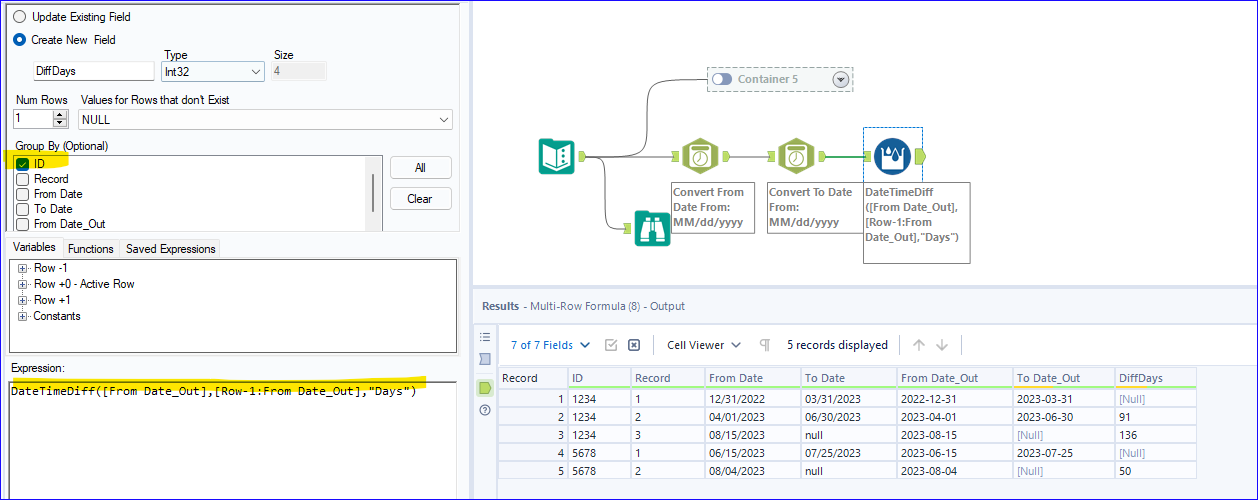Toggle the ID group-by checkbox
Viewport: 1258px width, 500px height.
(x=22, y=164)
